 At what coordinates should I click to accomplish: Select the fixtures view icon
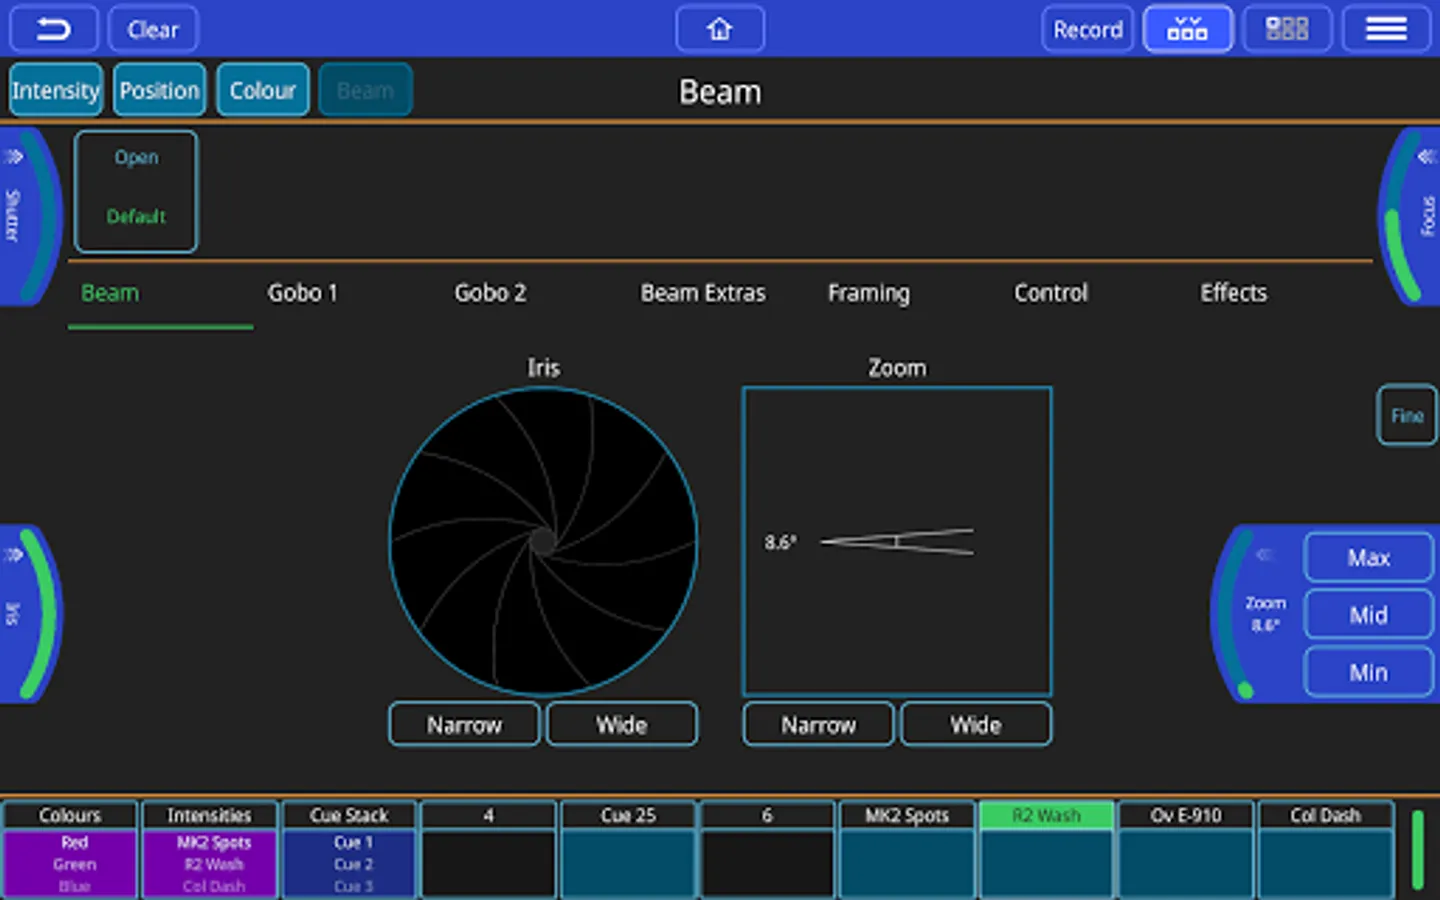click(x=1187, y=30)
